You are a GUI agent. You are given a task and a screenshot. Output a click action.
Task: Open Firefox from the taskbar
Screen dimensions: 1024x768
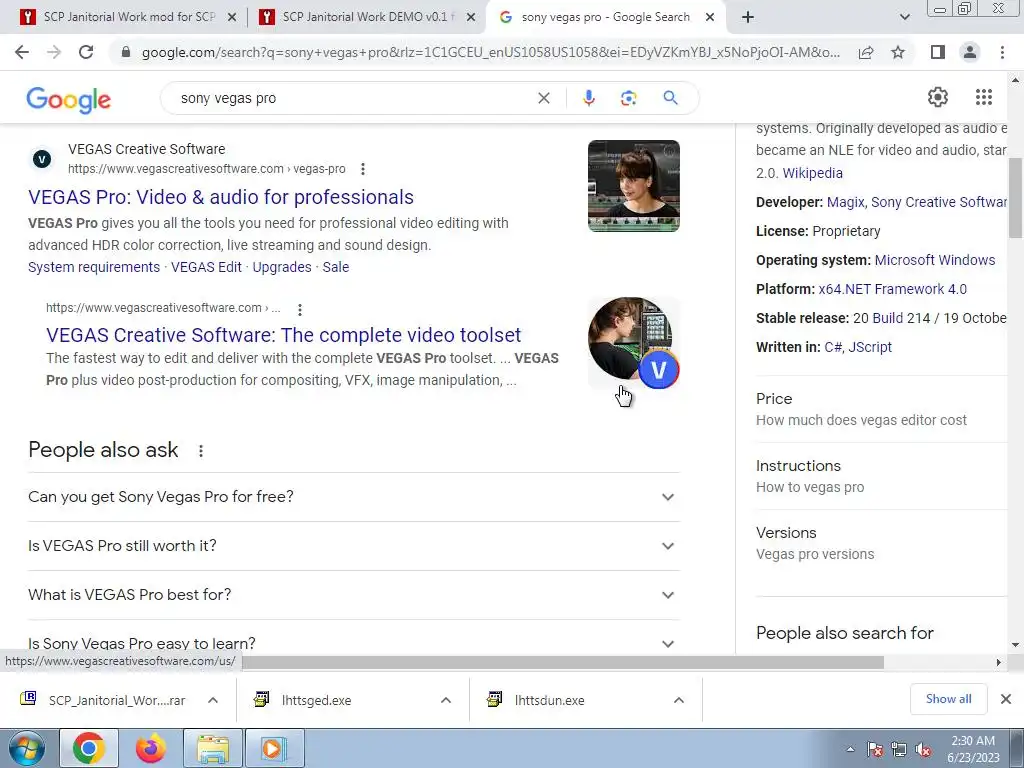tap(150, 748)
